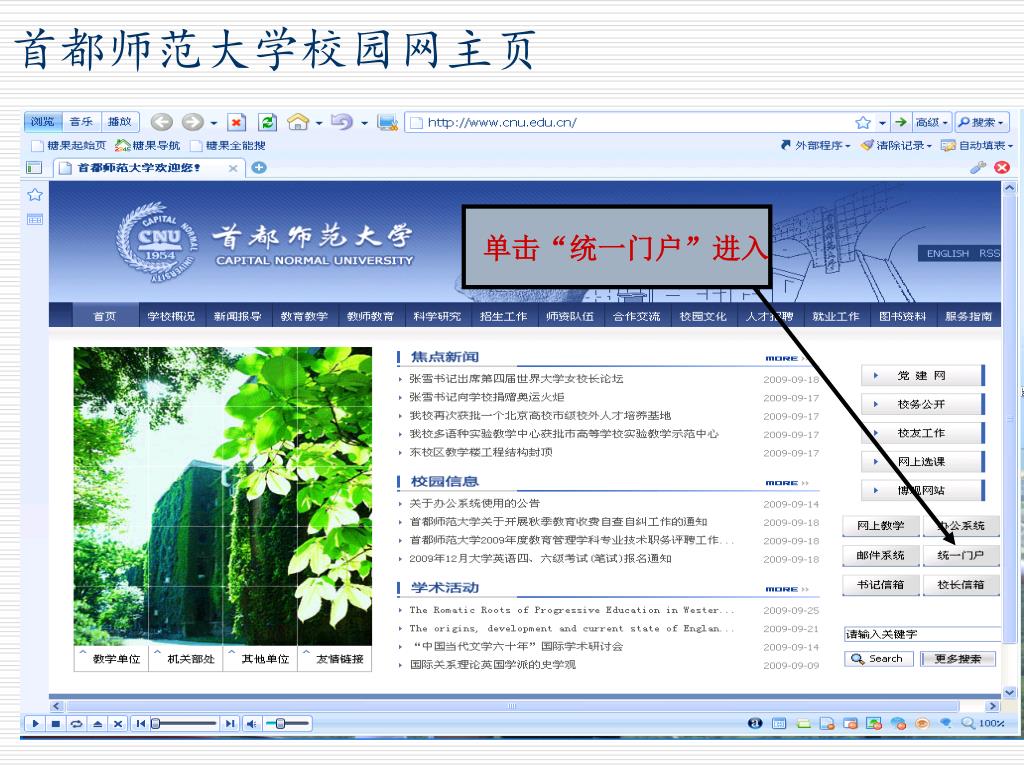Click the volume slider in the media bar
The width and height of the screenshot is (1024, 768).
coord(287,724)
